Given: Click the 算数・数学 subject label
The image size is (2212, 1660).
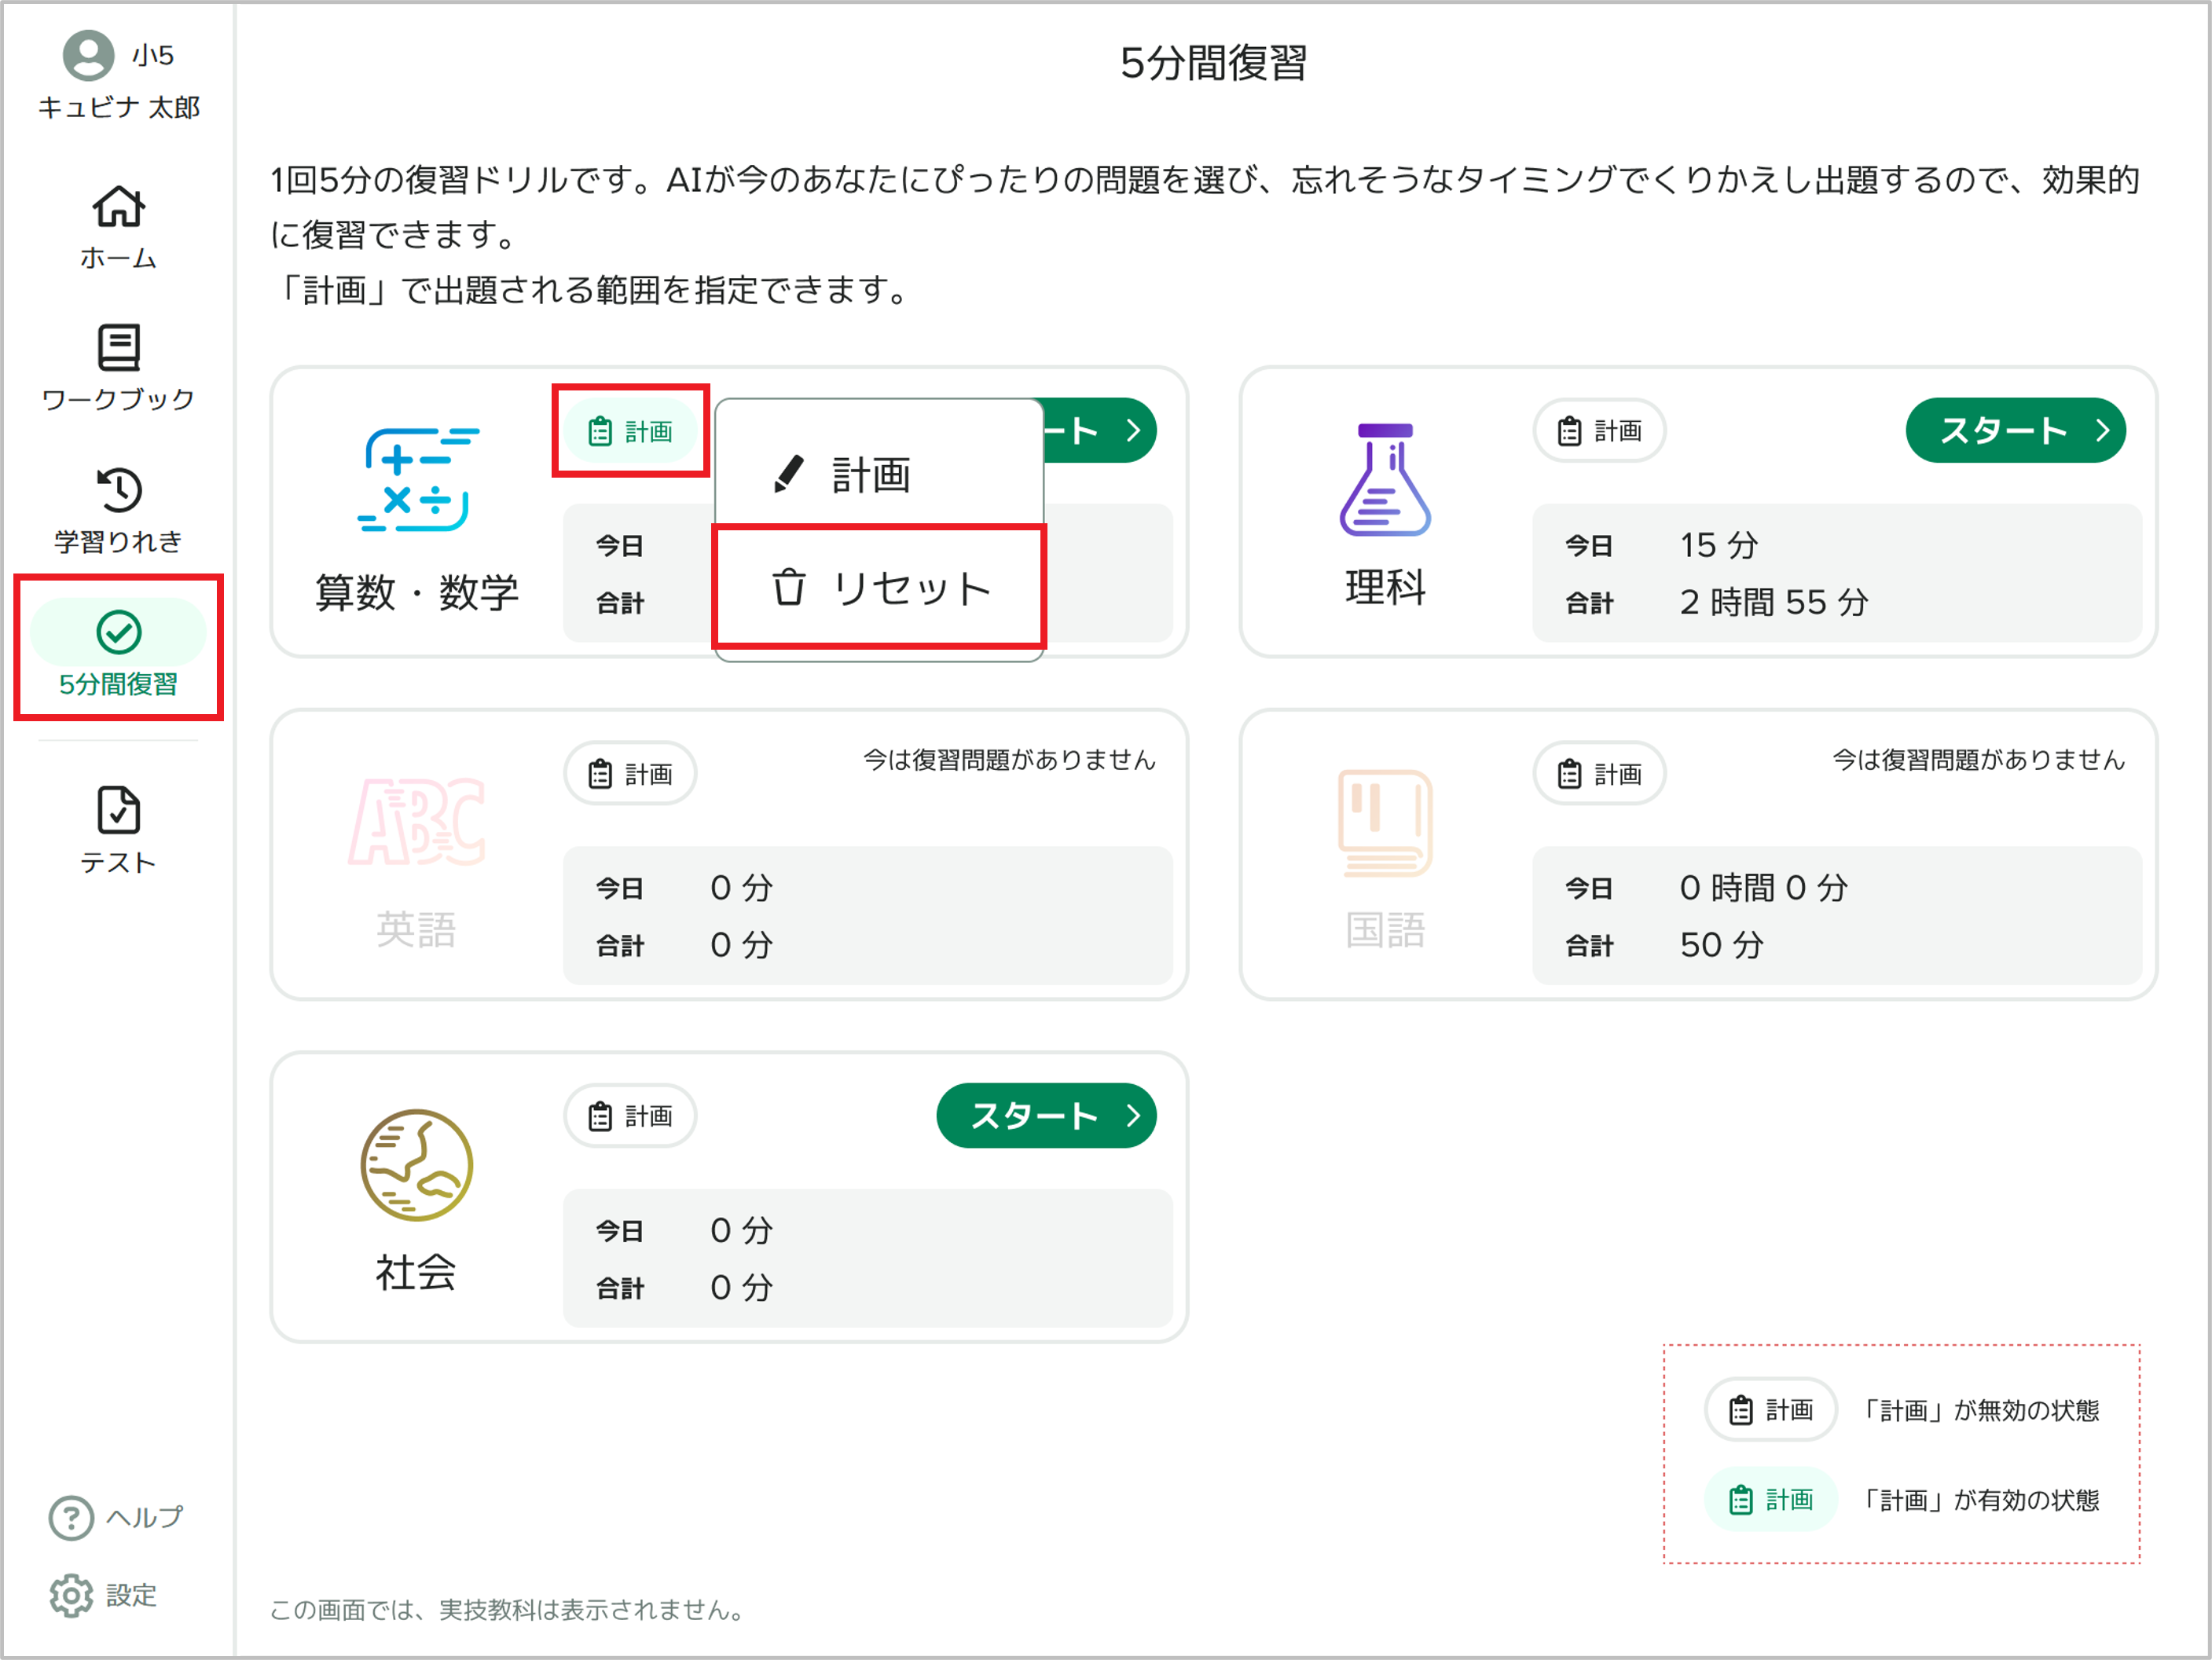Looking at the screenshot, I should 417,592.
